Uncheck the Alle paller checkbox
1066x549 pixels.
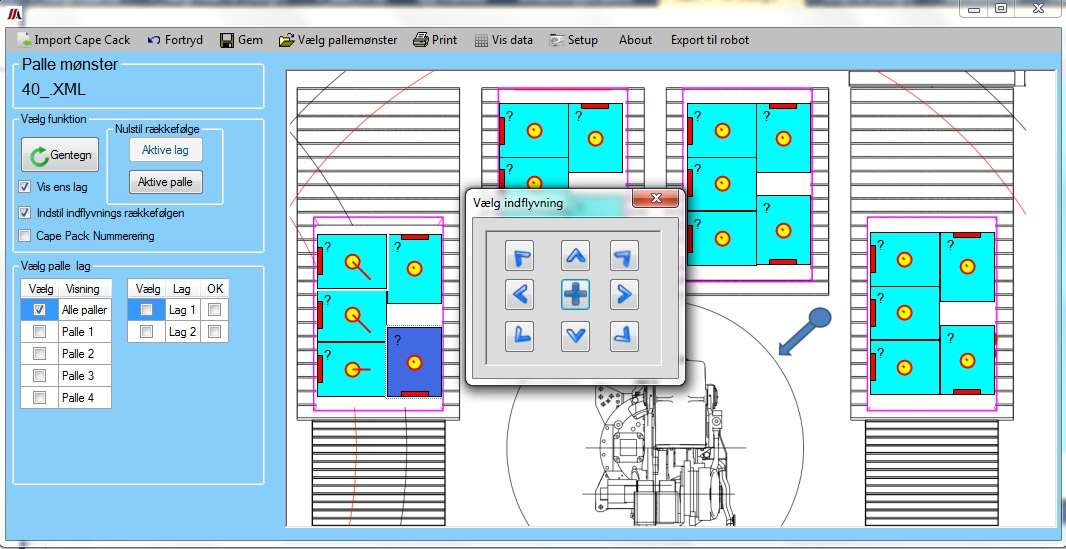click(39, 310)
